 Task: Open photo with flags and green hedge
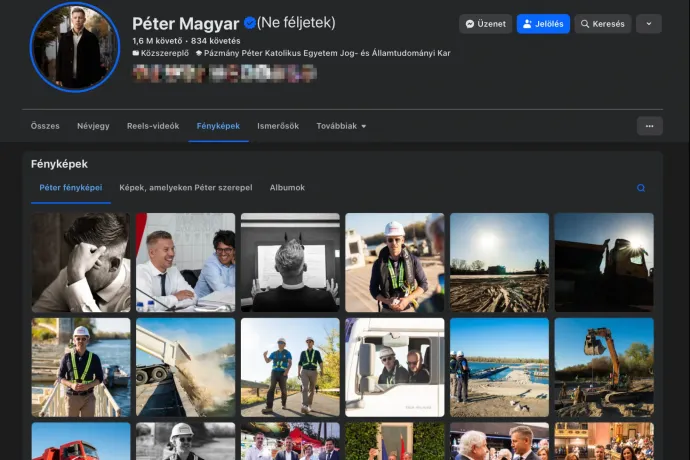coord(395,442)
